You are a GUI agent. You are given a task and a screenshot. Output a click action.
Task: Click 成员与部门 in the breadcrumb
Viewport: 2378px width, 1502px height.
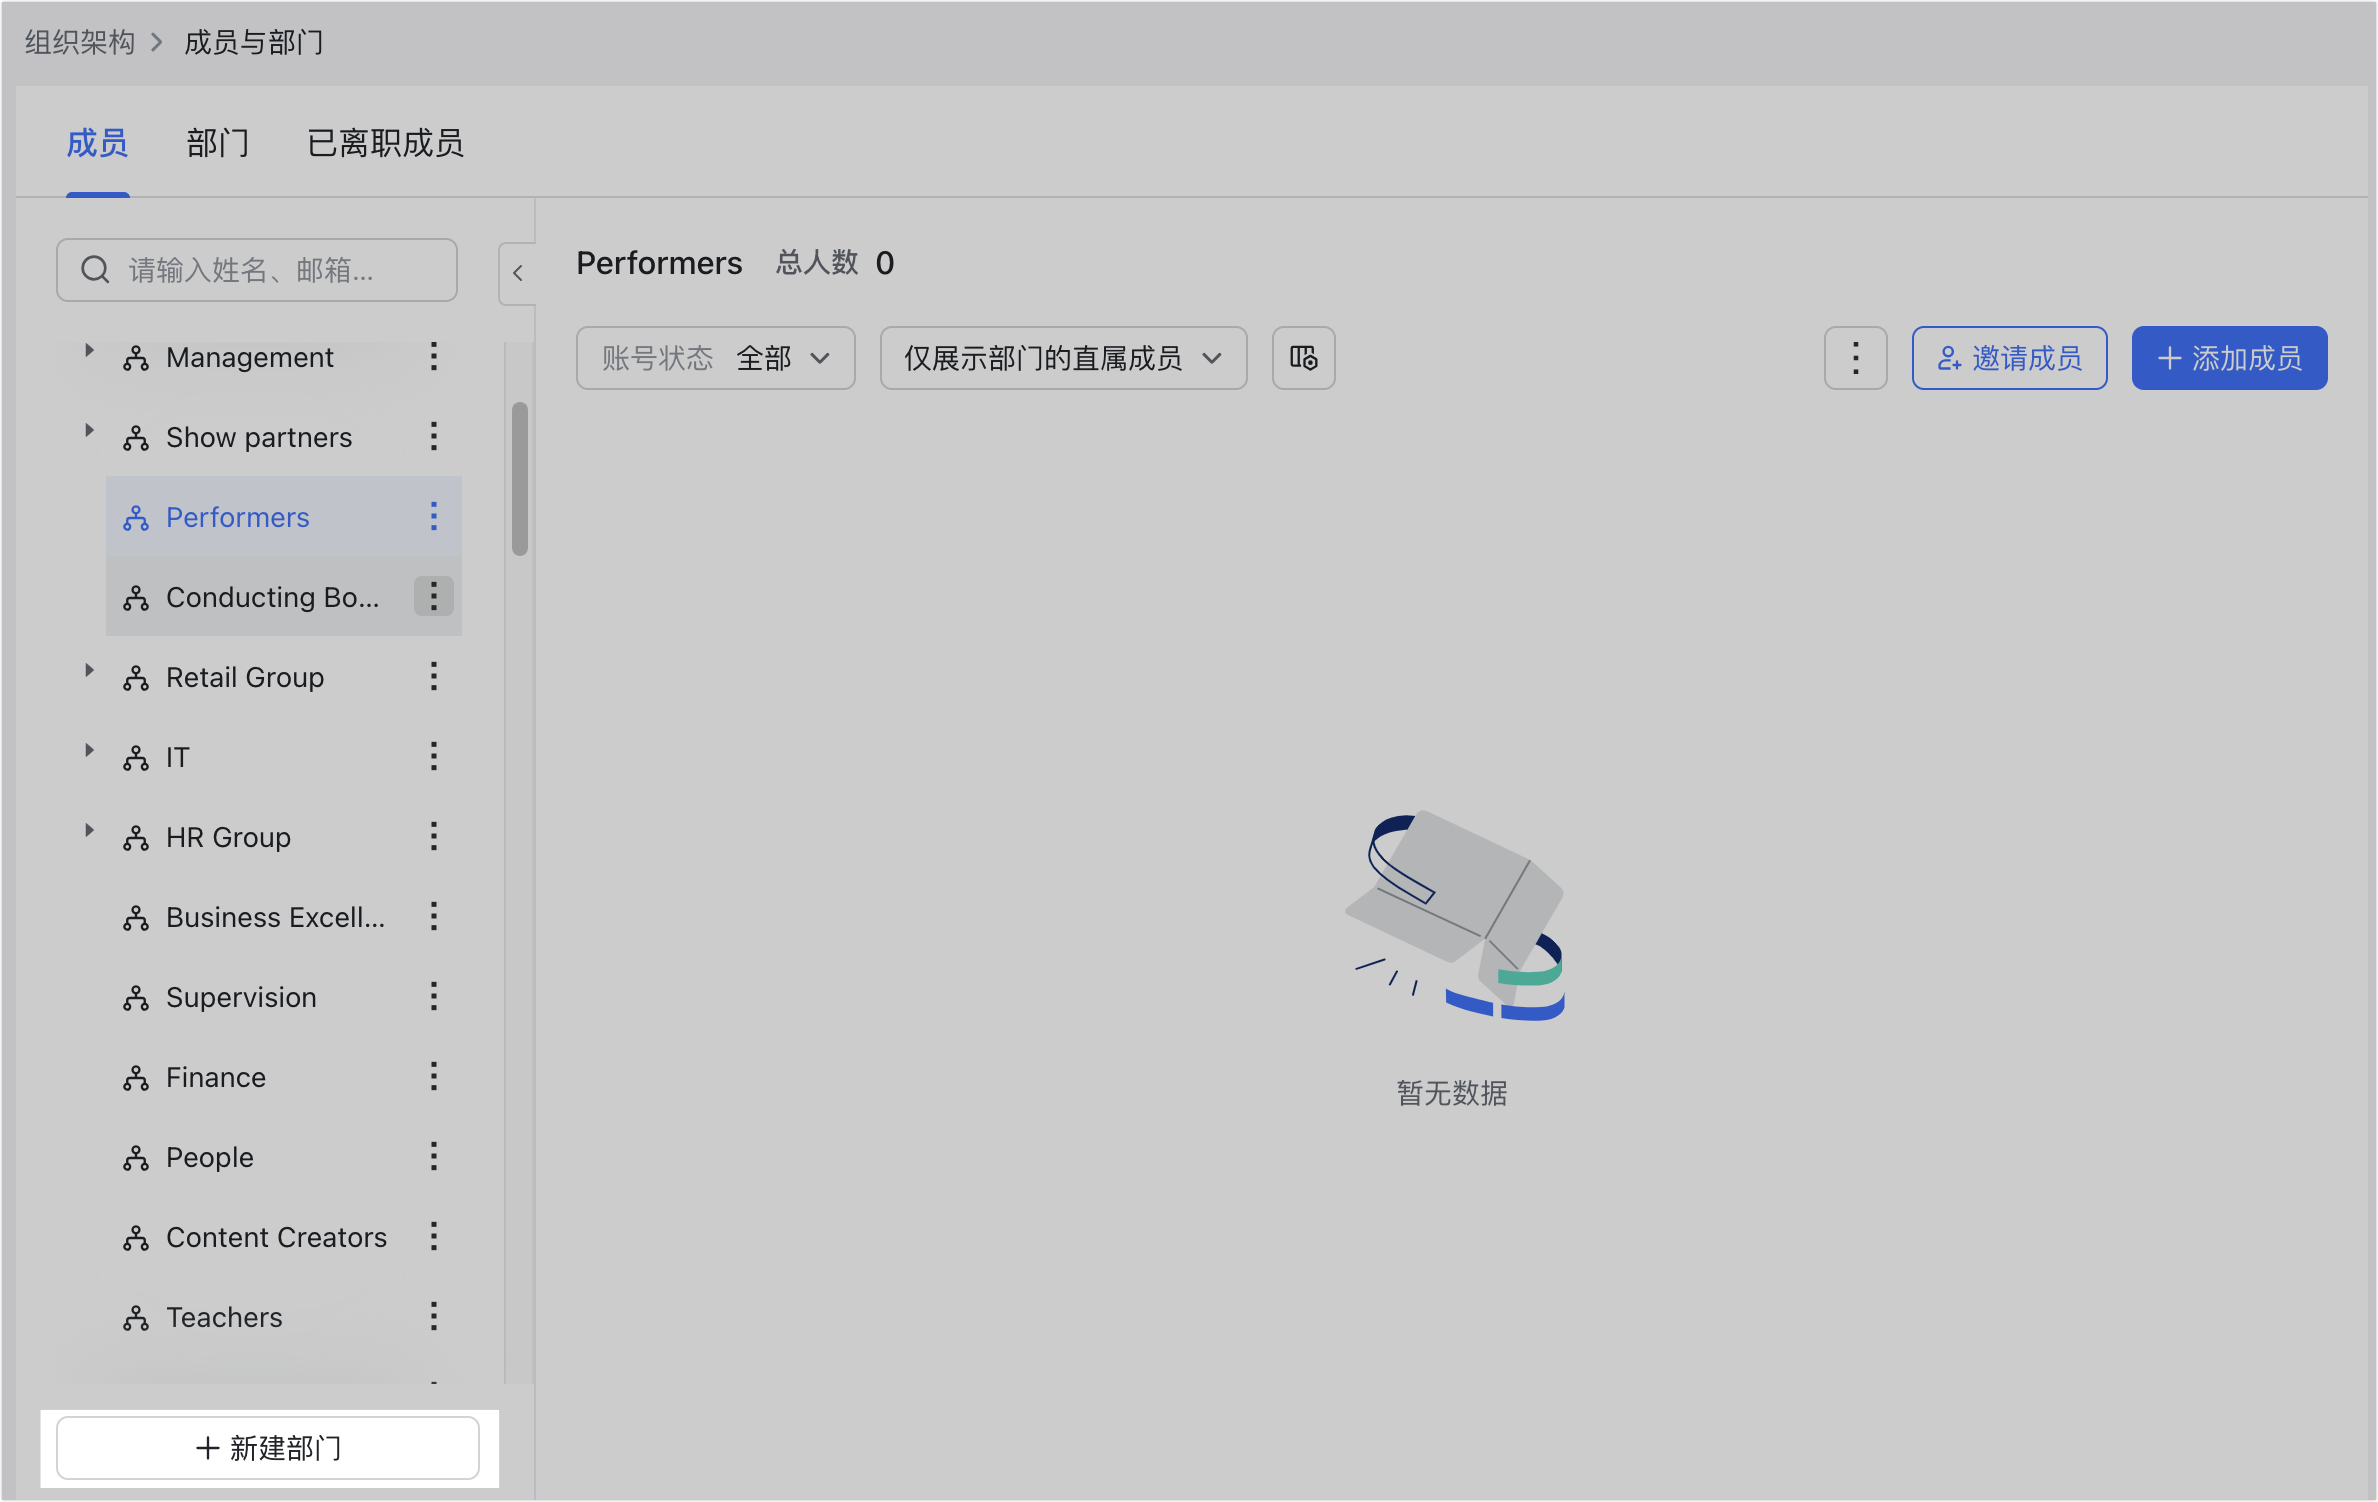[254, 43]
